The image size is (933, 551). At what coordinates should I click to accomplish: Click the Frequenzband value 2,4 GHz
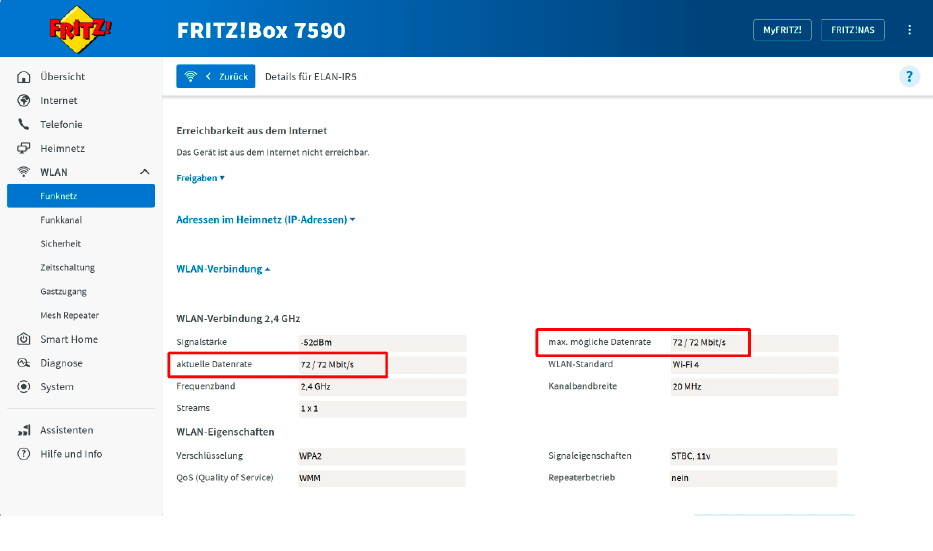tap(382, 386)
